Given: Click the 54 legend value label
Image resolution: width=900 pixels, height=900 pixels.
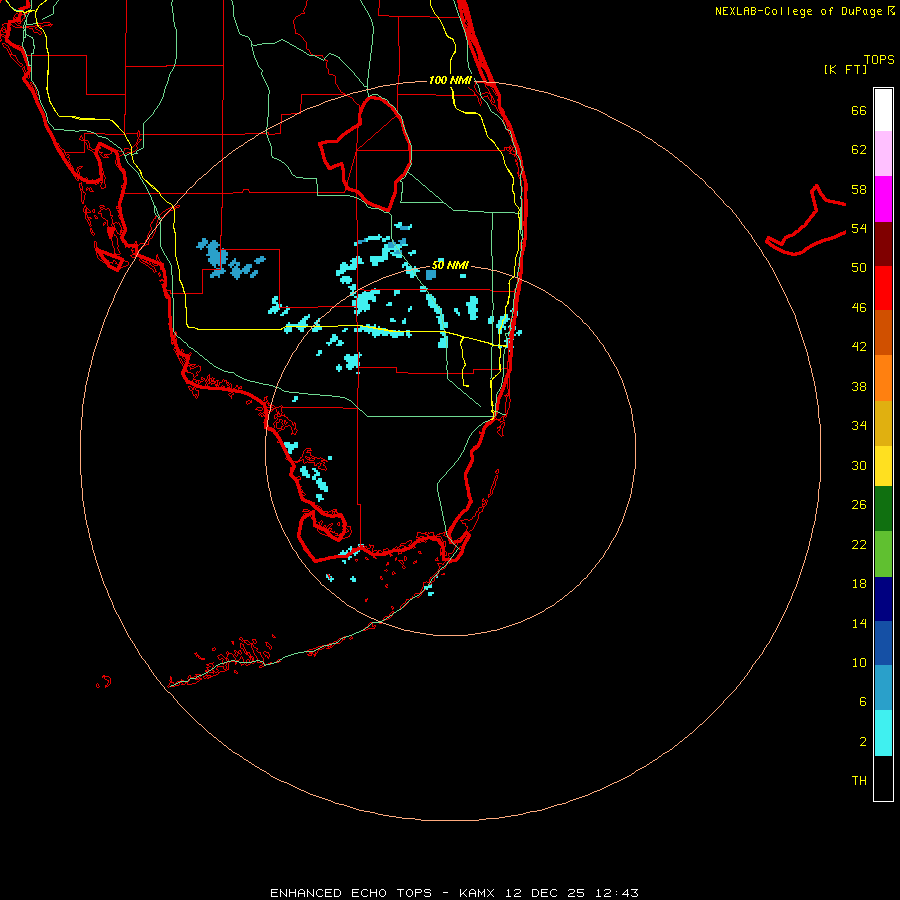Looking at the screenshot, I should [859, 228].
